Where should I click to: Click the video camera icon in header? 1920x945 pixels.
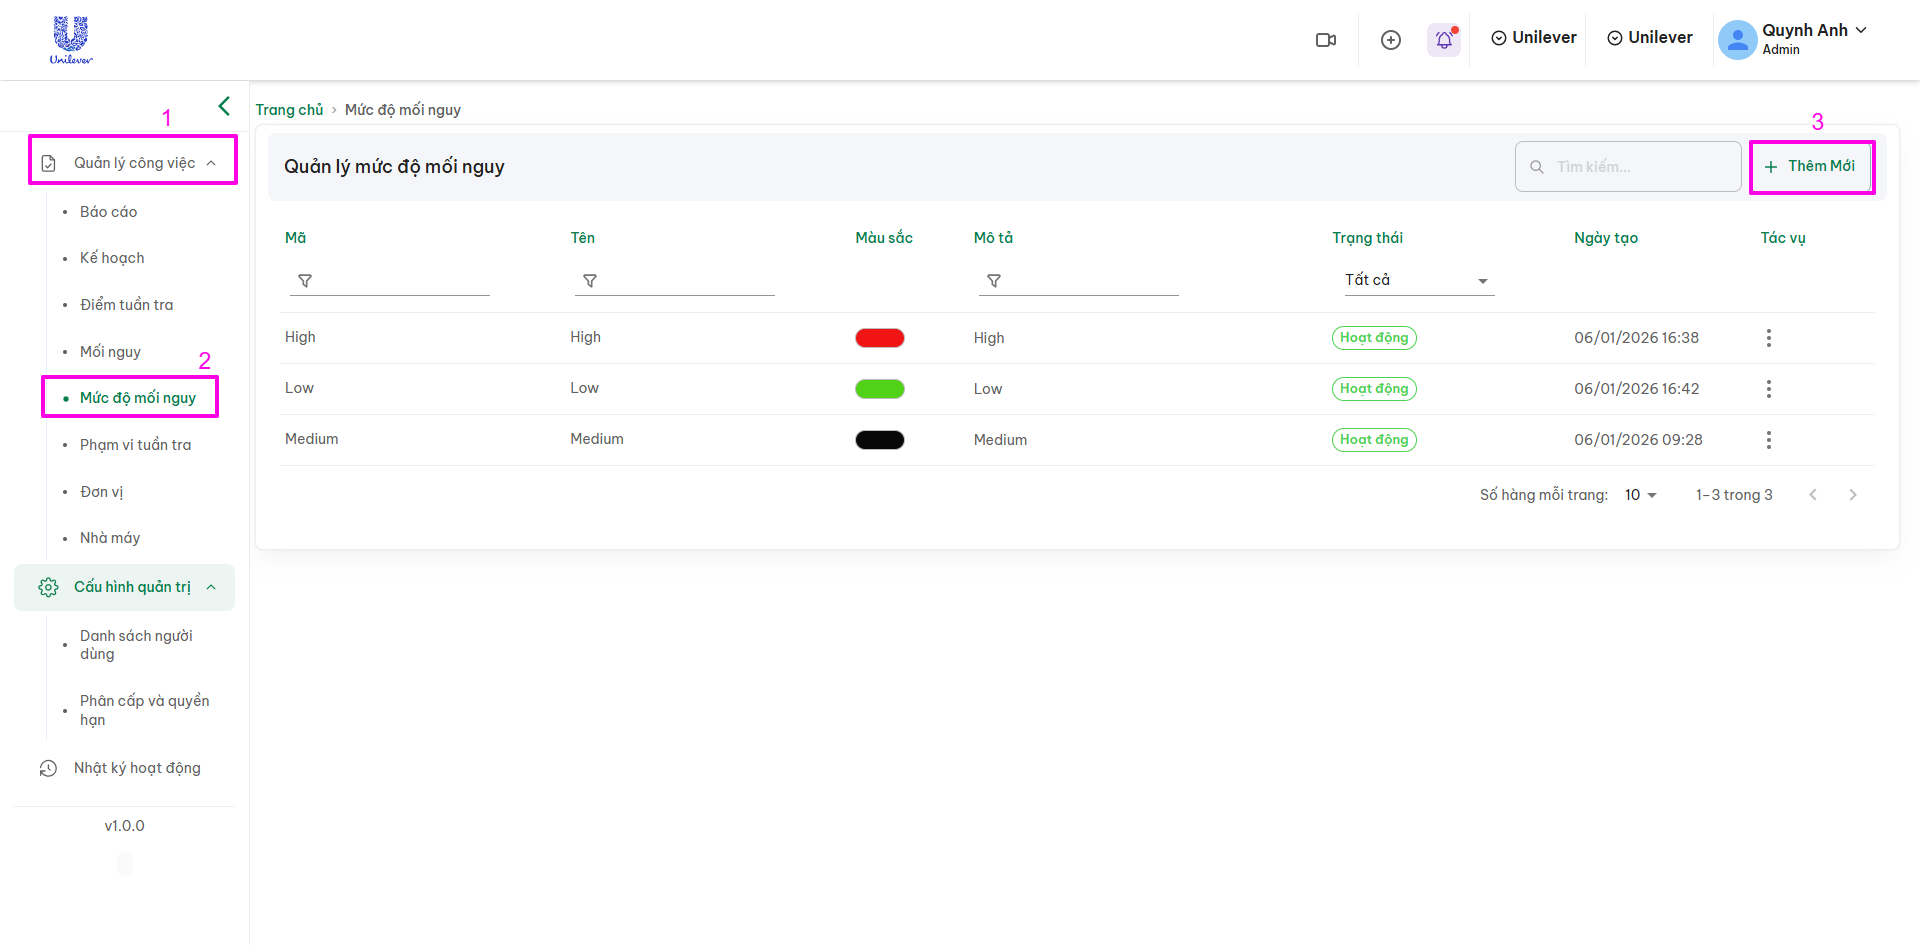coord(1326,40)
